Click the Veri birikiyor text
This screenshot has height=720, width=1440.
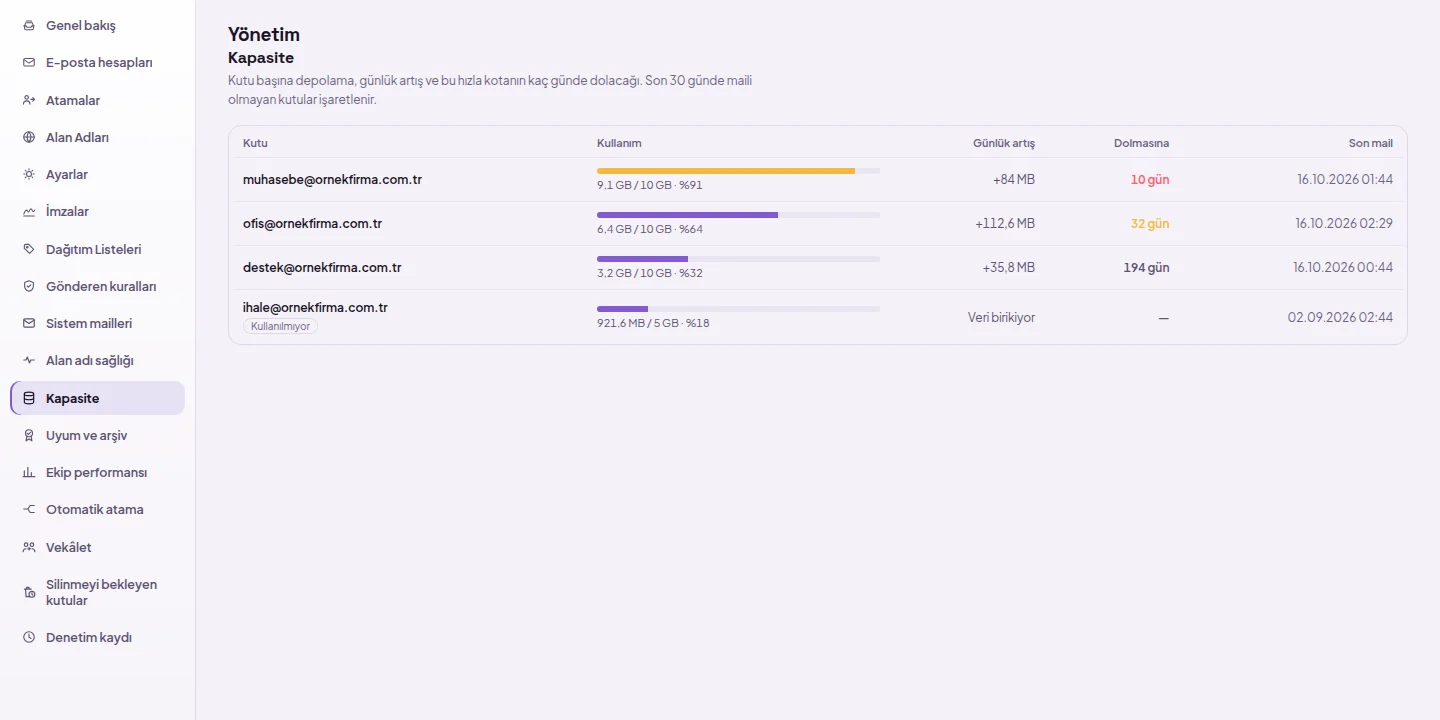click(1001, 317)
